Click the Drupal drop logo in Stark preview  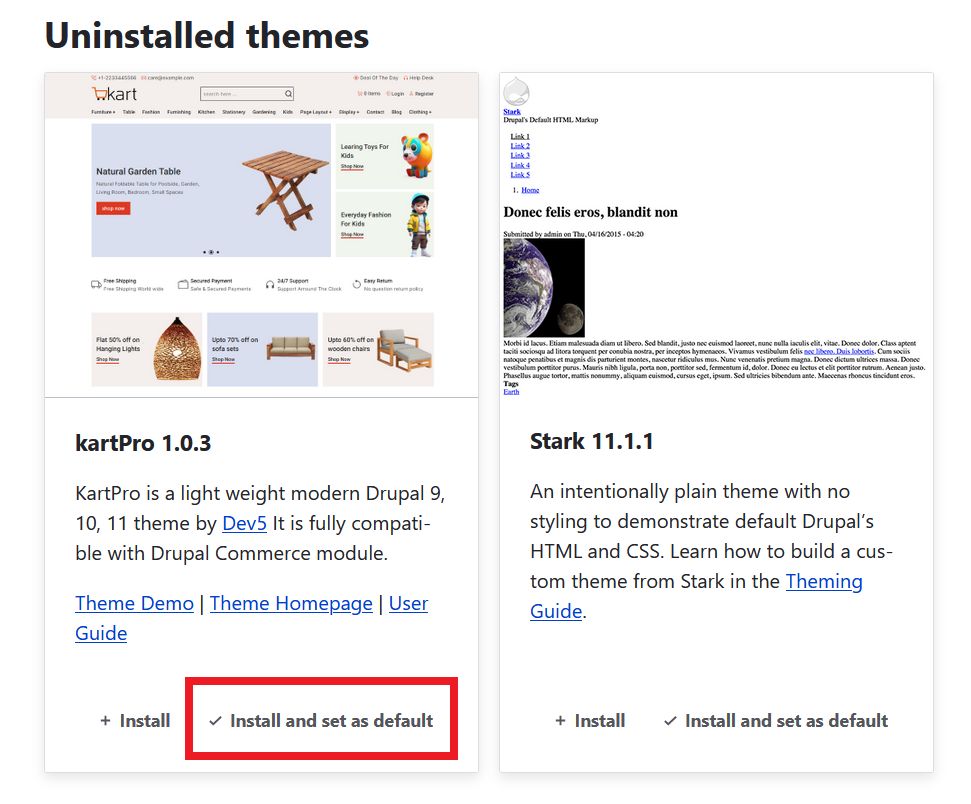516,92
